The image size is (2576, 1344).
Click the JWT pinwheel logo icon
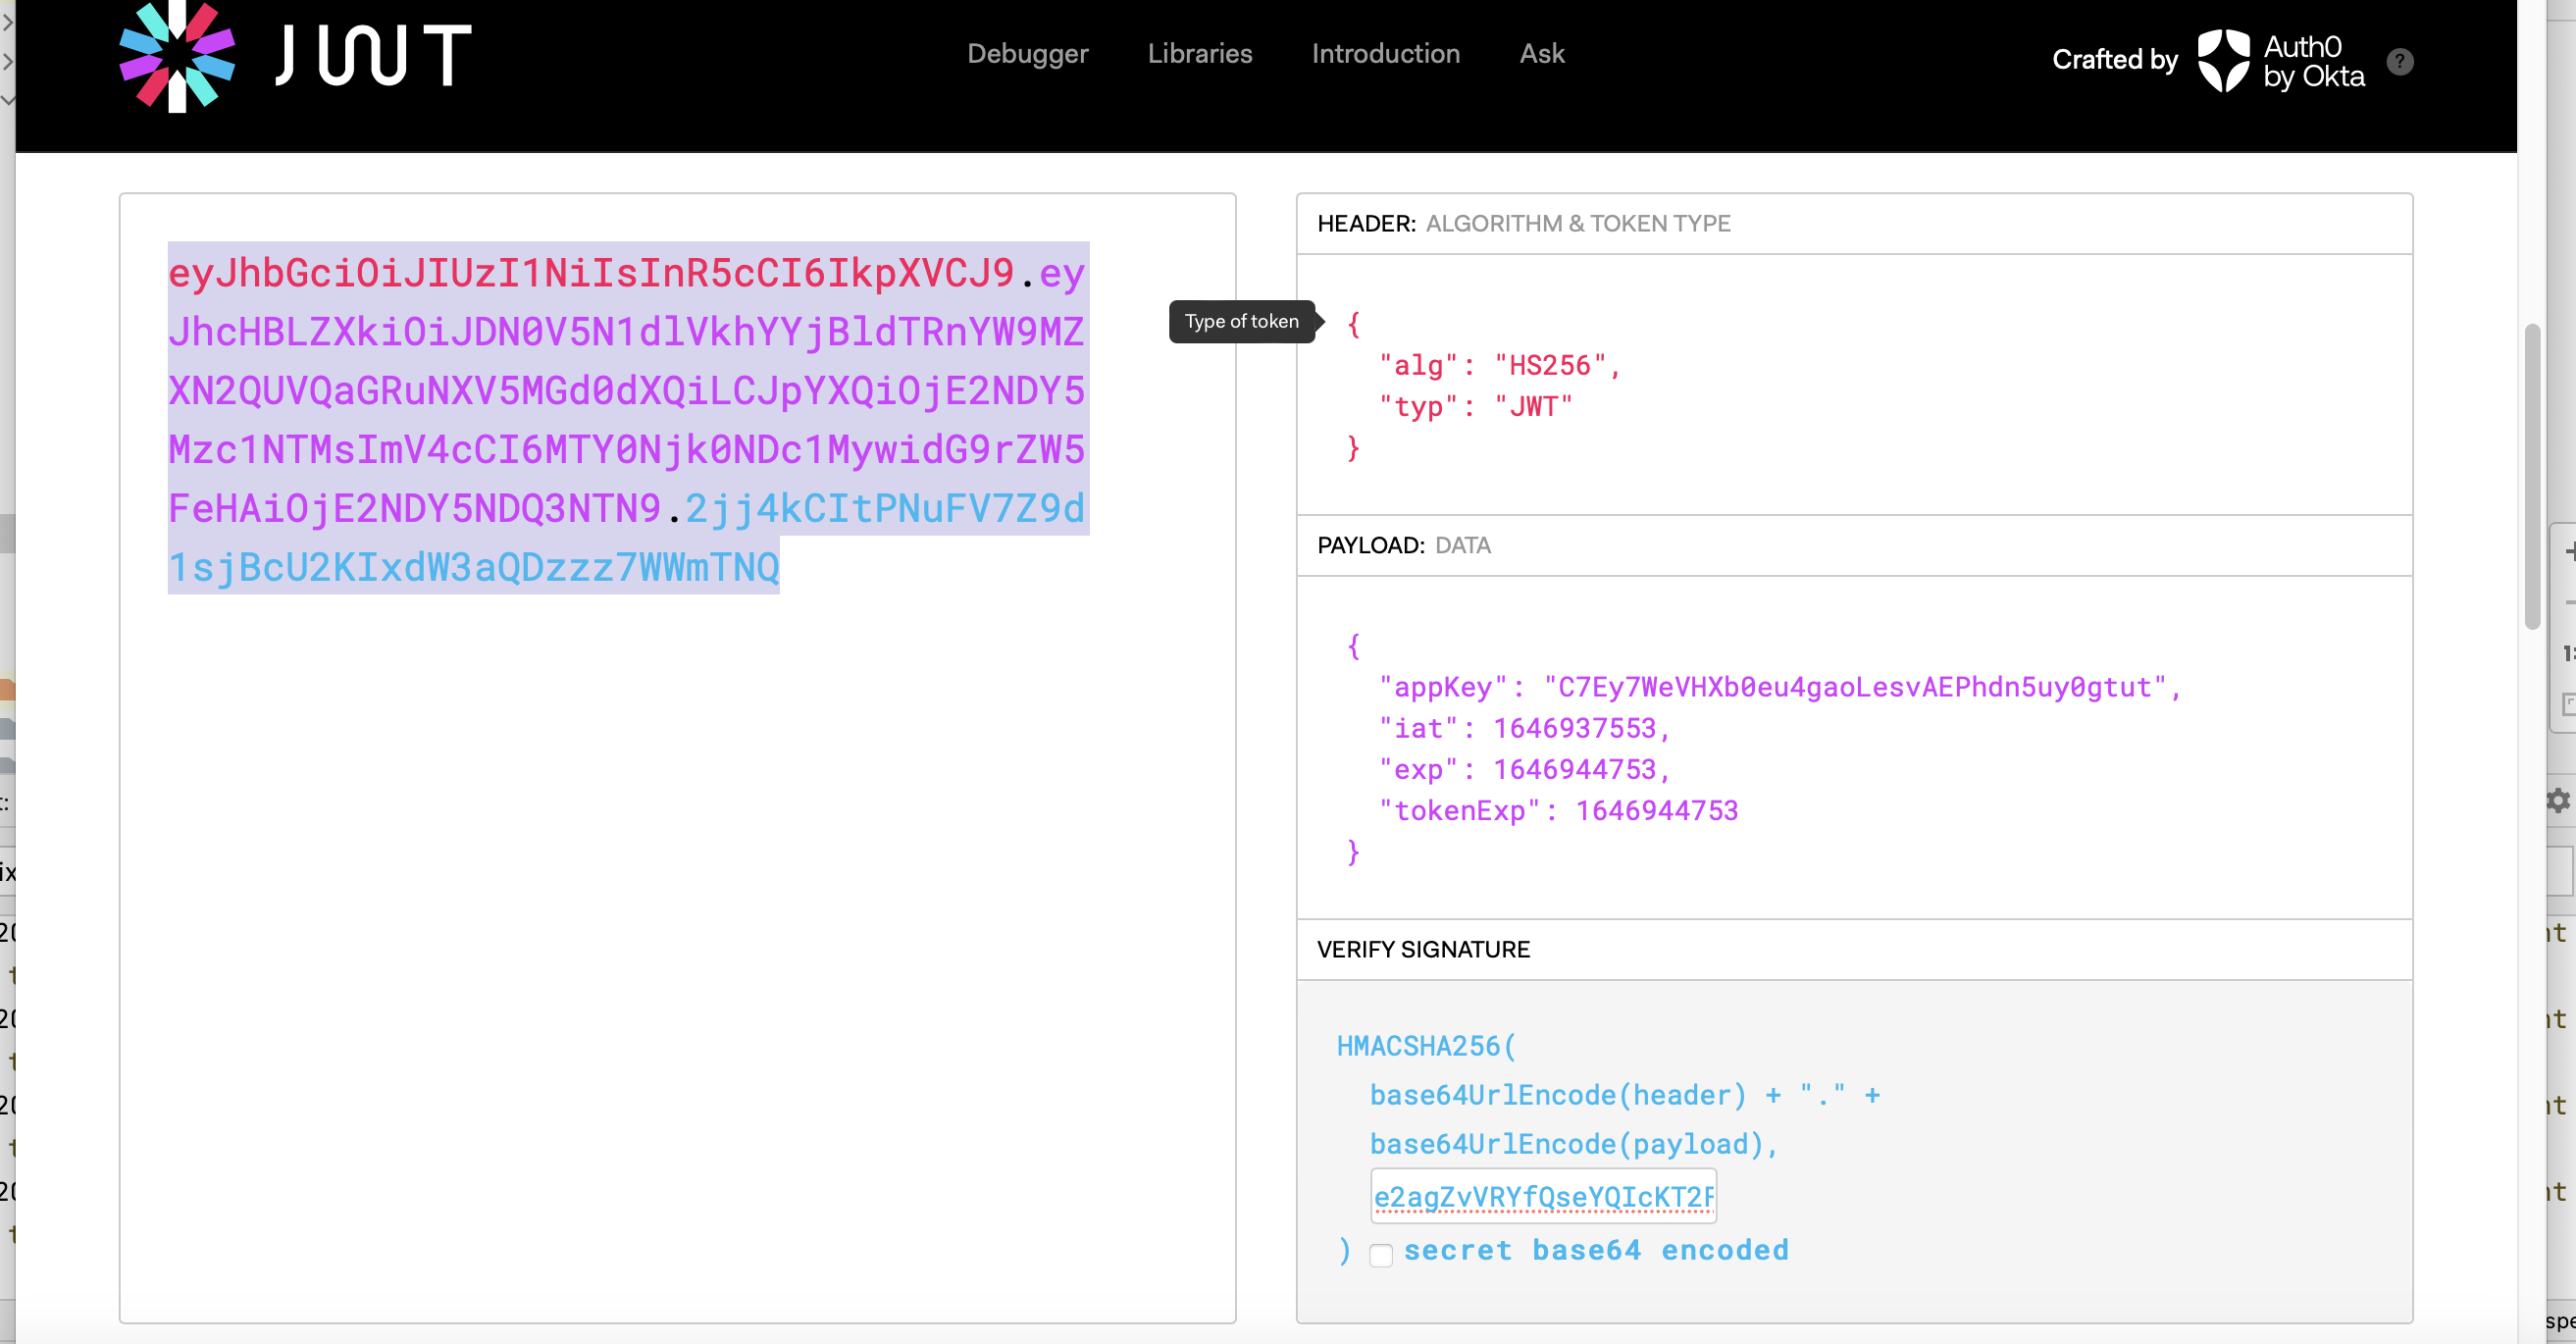tap(177, 56)
